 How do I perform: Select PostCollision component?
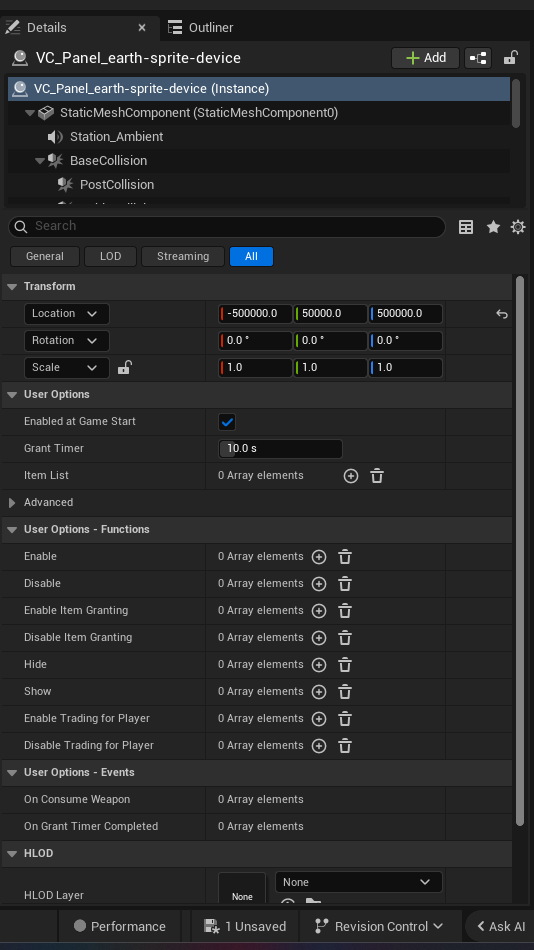pos(117,184)
